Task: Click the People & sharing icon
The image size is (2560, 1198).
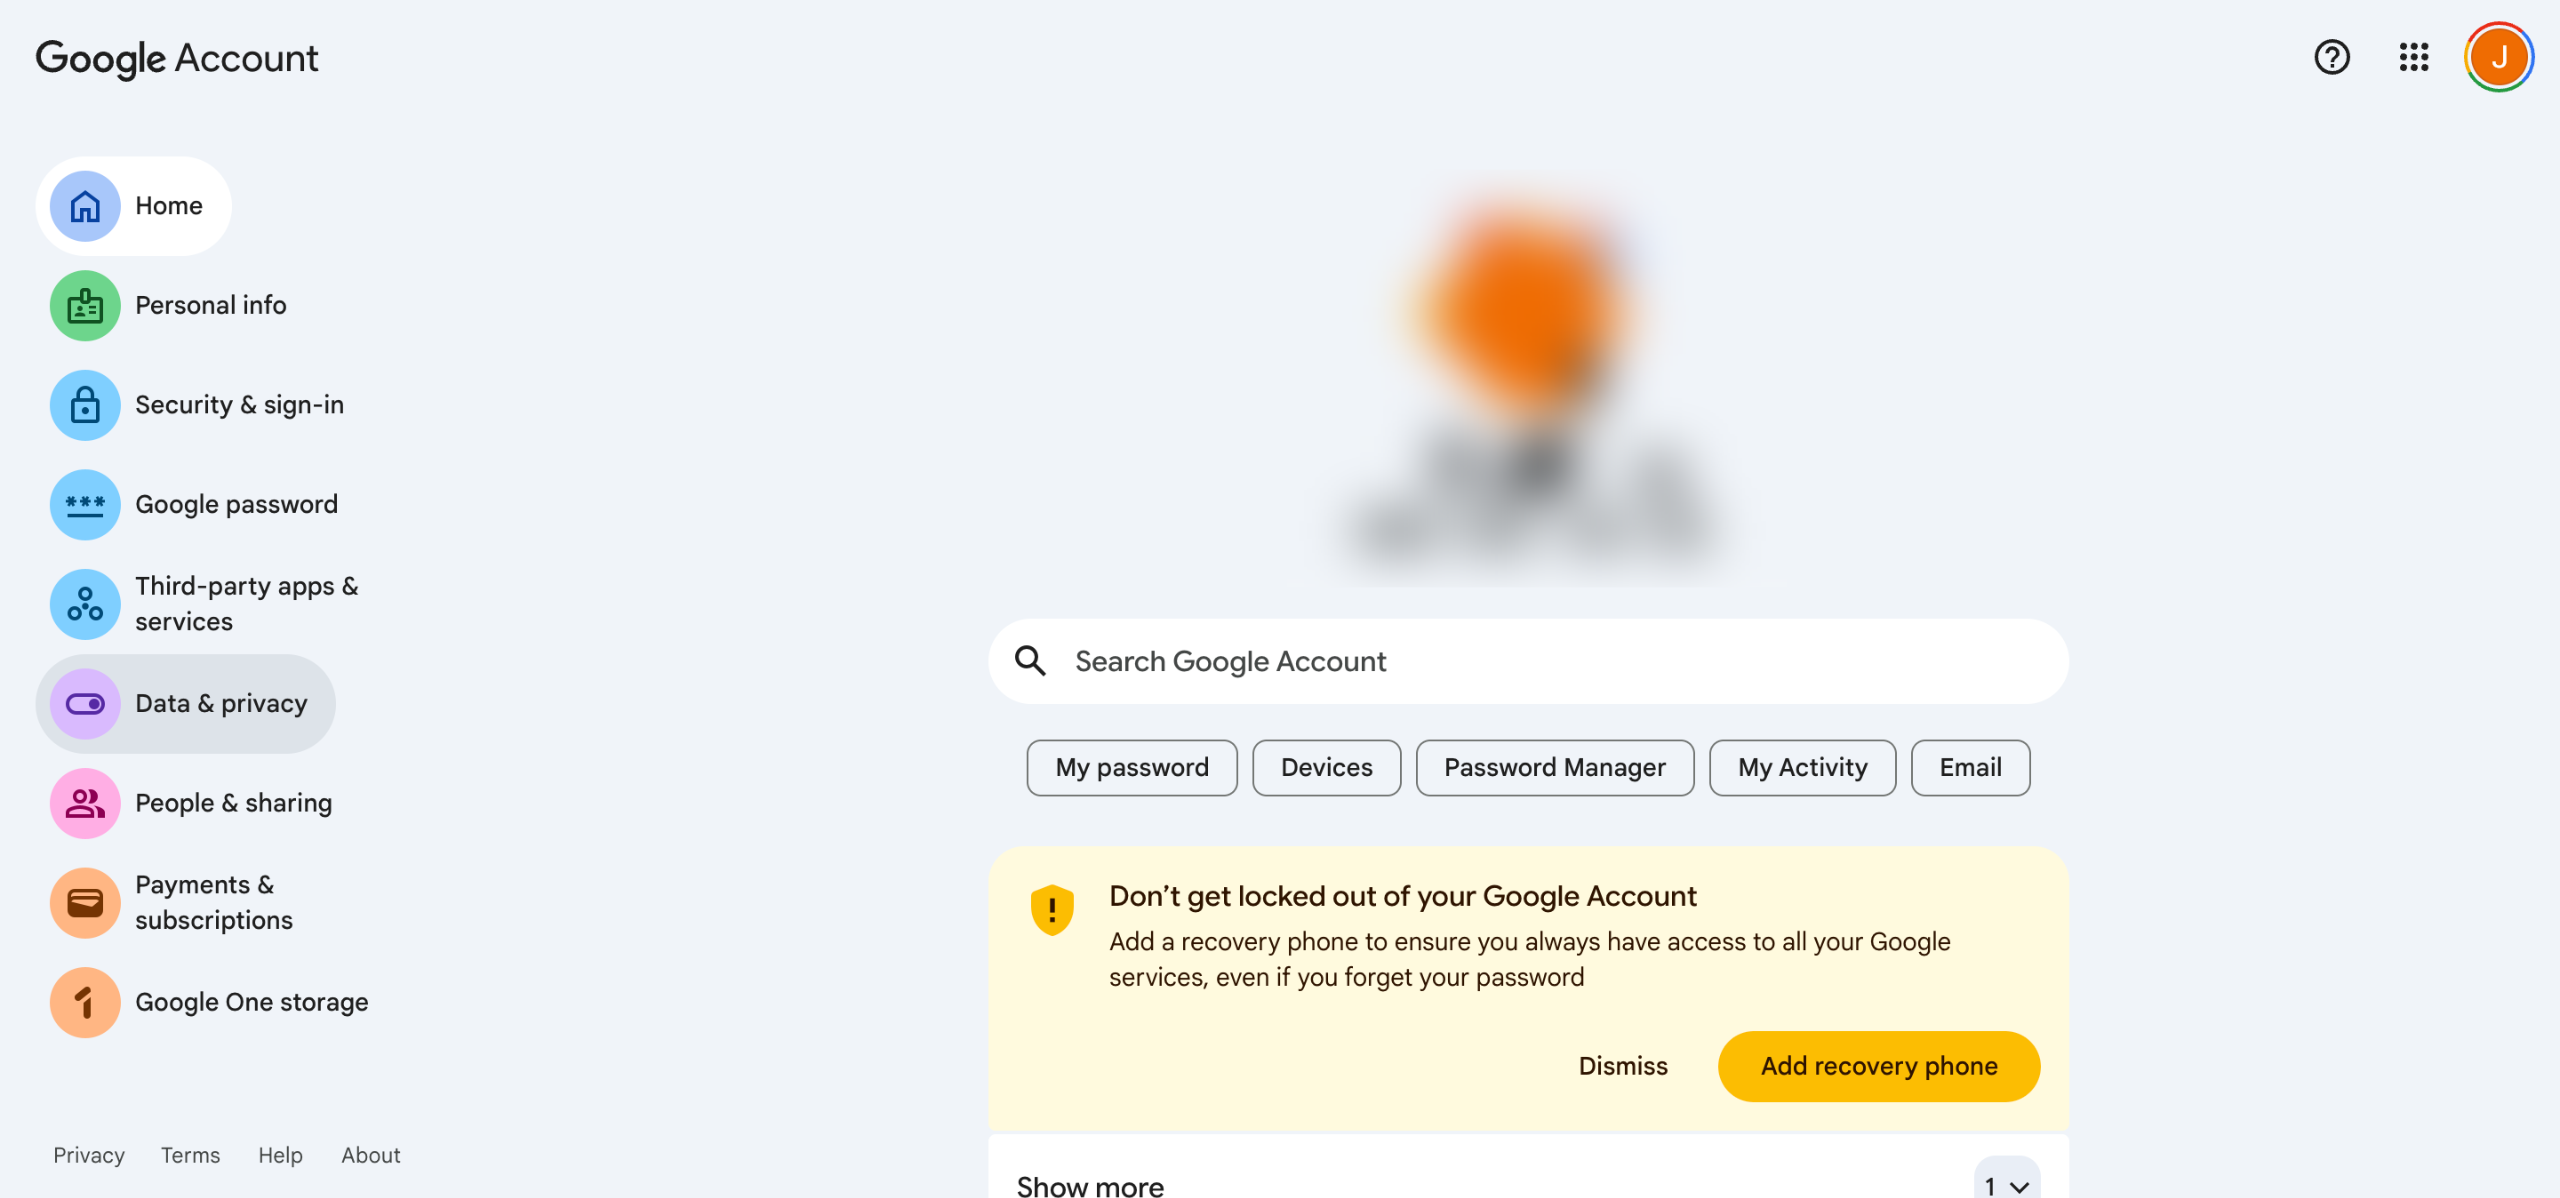Action: click(85, 803)
